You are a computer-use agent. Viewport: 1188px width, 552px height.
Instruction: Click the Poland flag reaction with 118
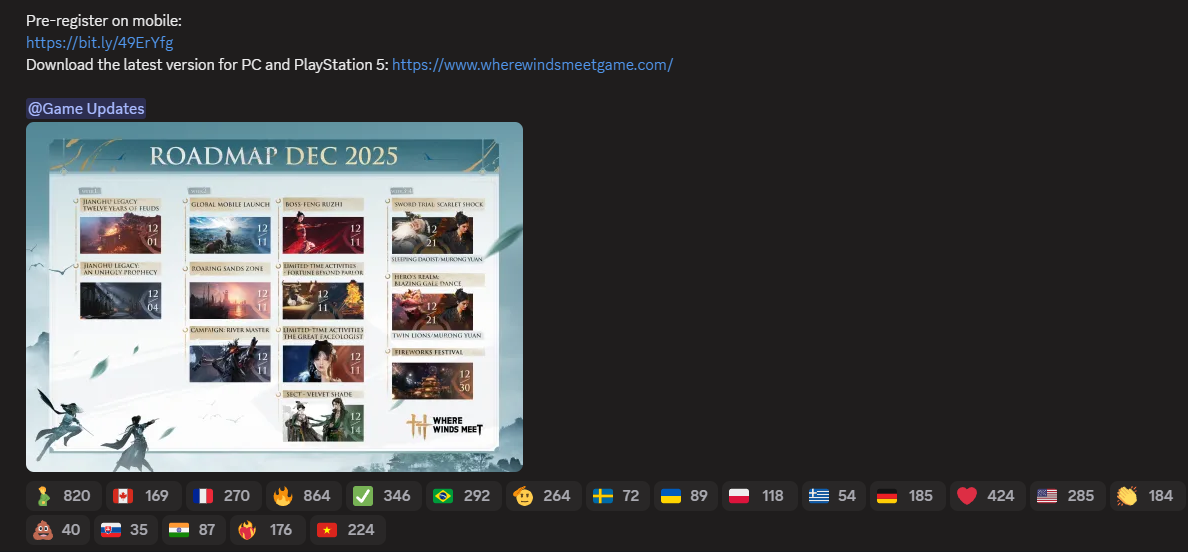(x=759, y=496)
